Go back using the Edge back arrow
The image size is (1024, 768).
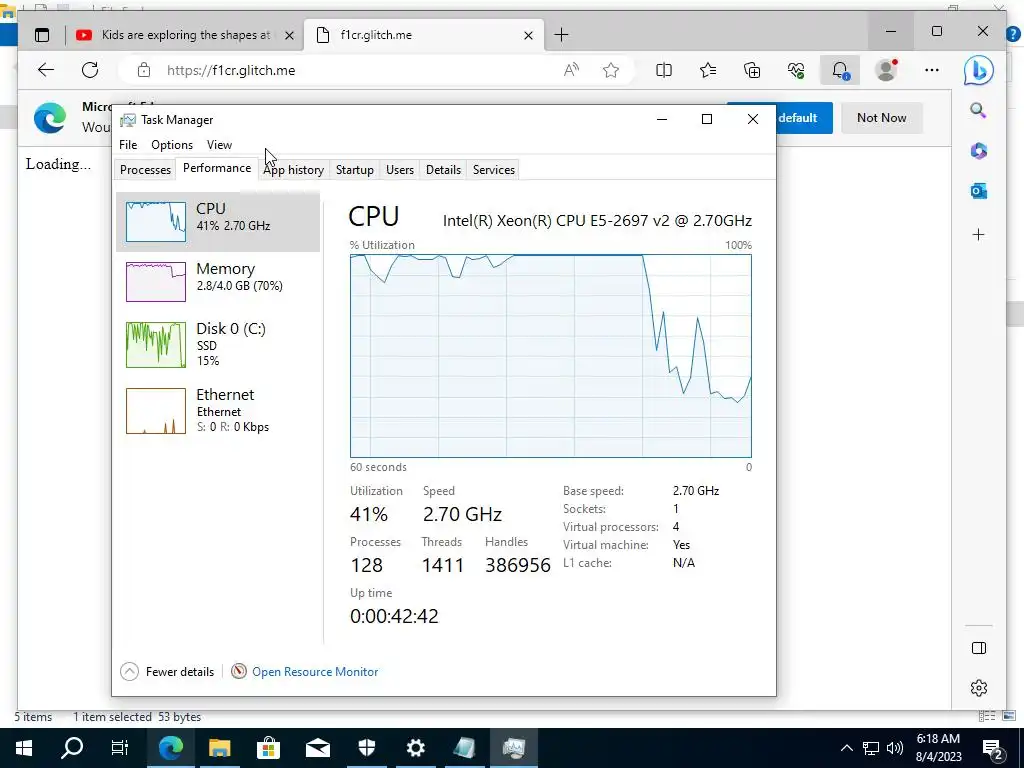(46, 70)
